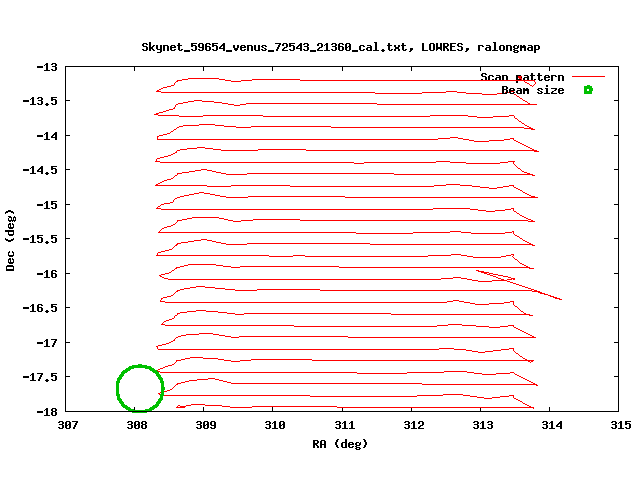Click the y-axis tick label -14
Screen dimensions: 640x480
click(x=47, y=136)
